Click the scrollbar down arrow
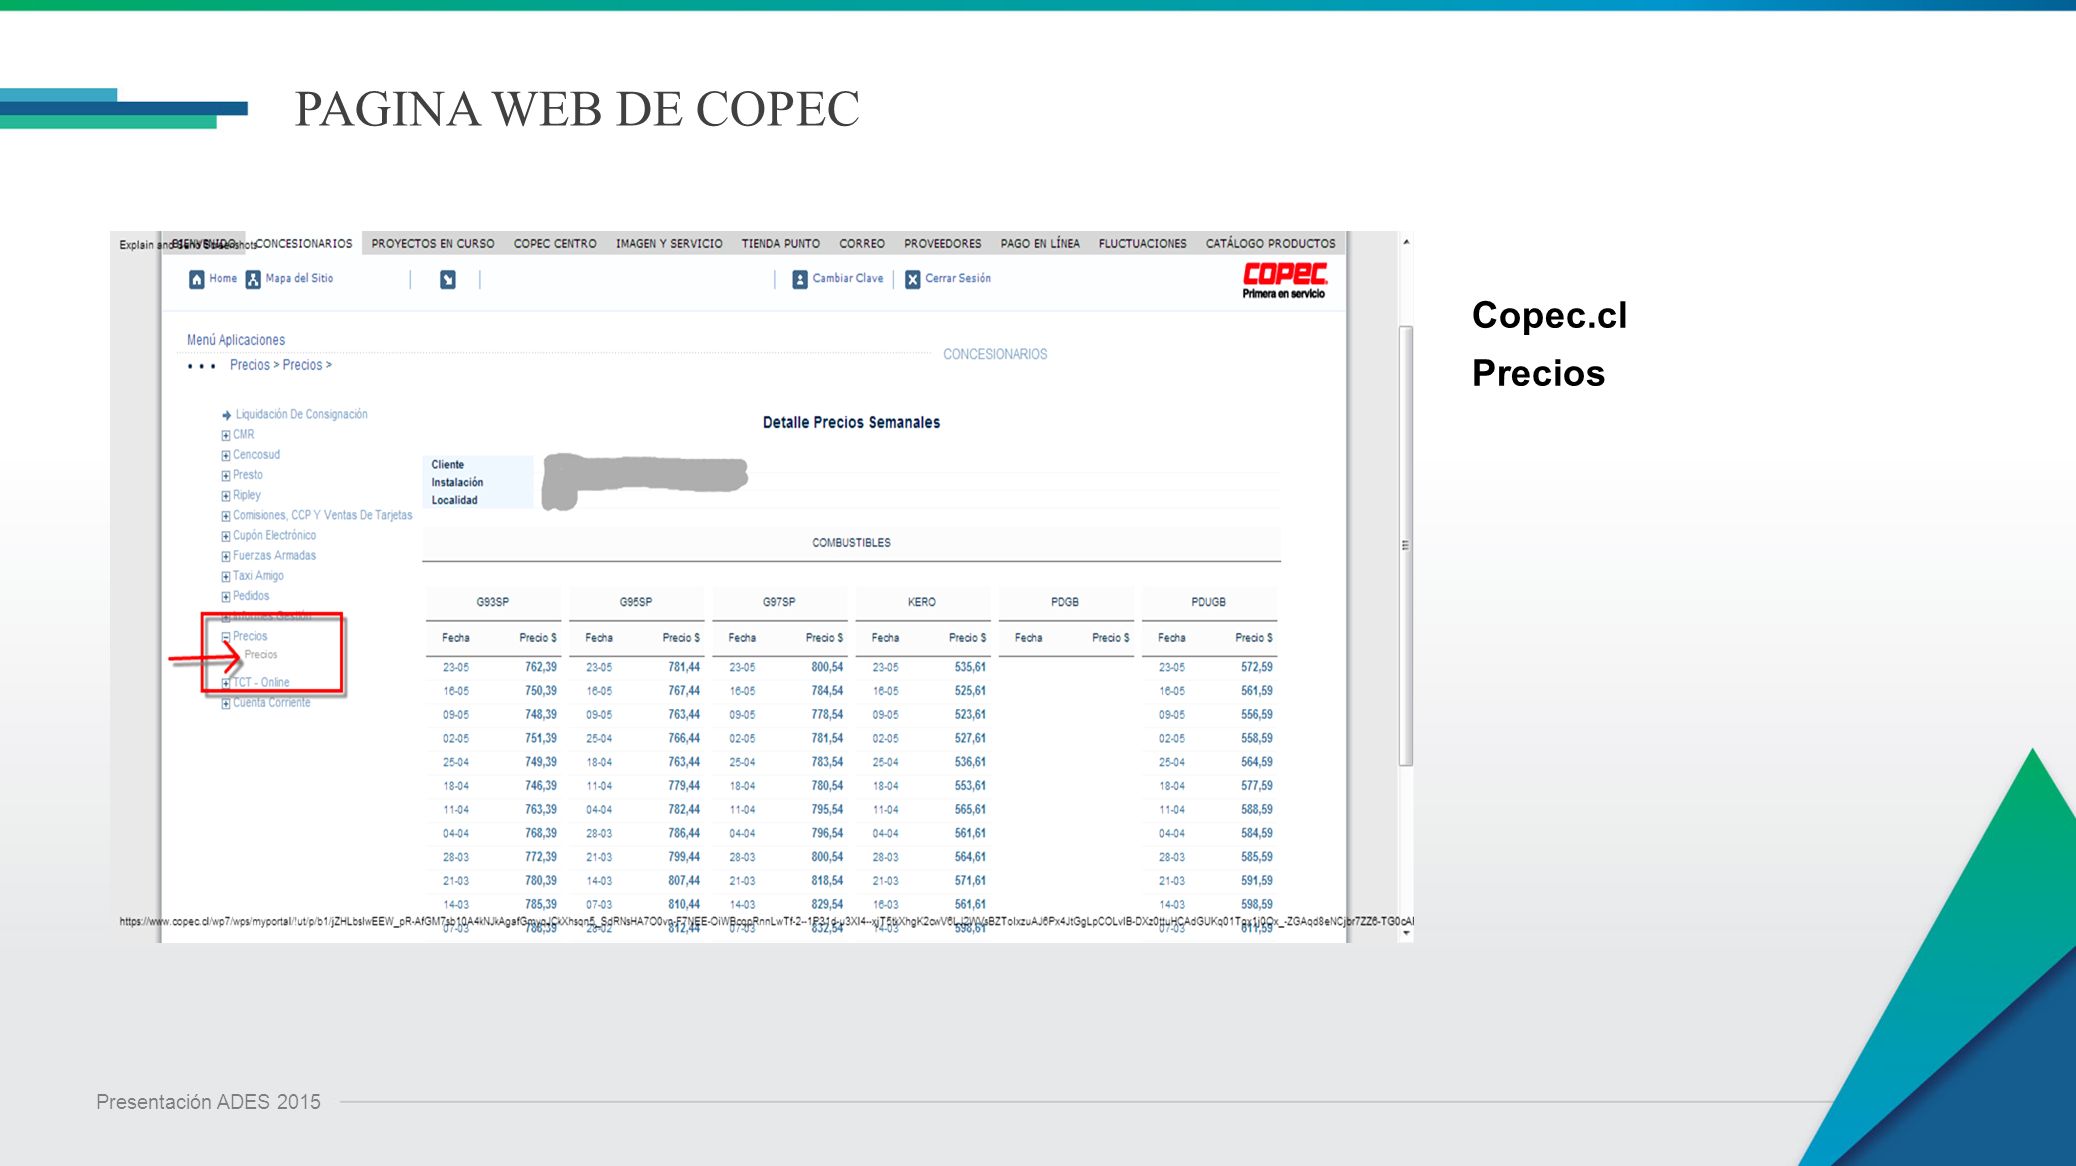 click(1406, 933)
